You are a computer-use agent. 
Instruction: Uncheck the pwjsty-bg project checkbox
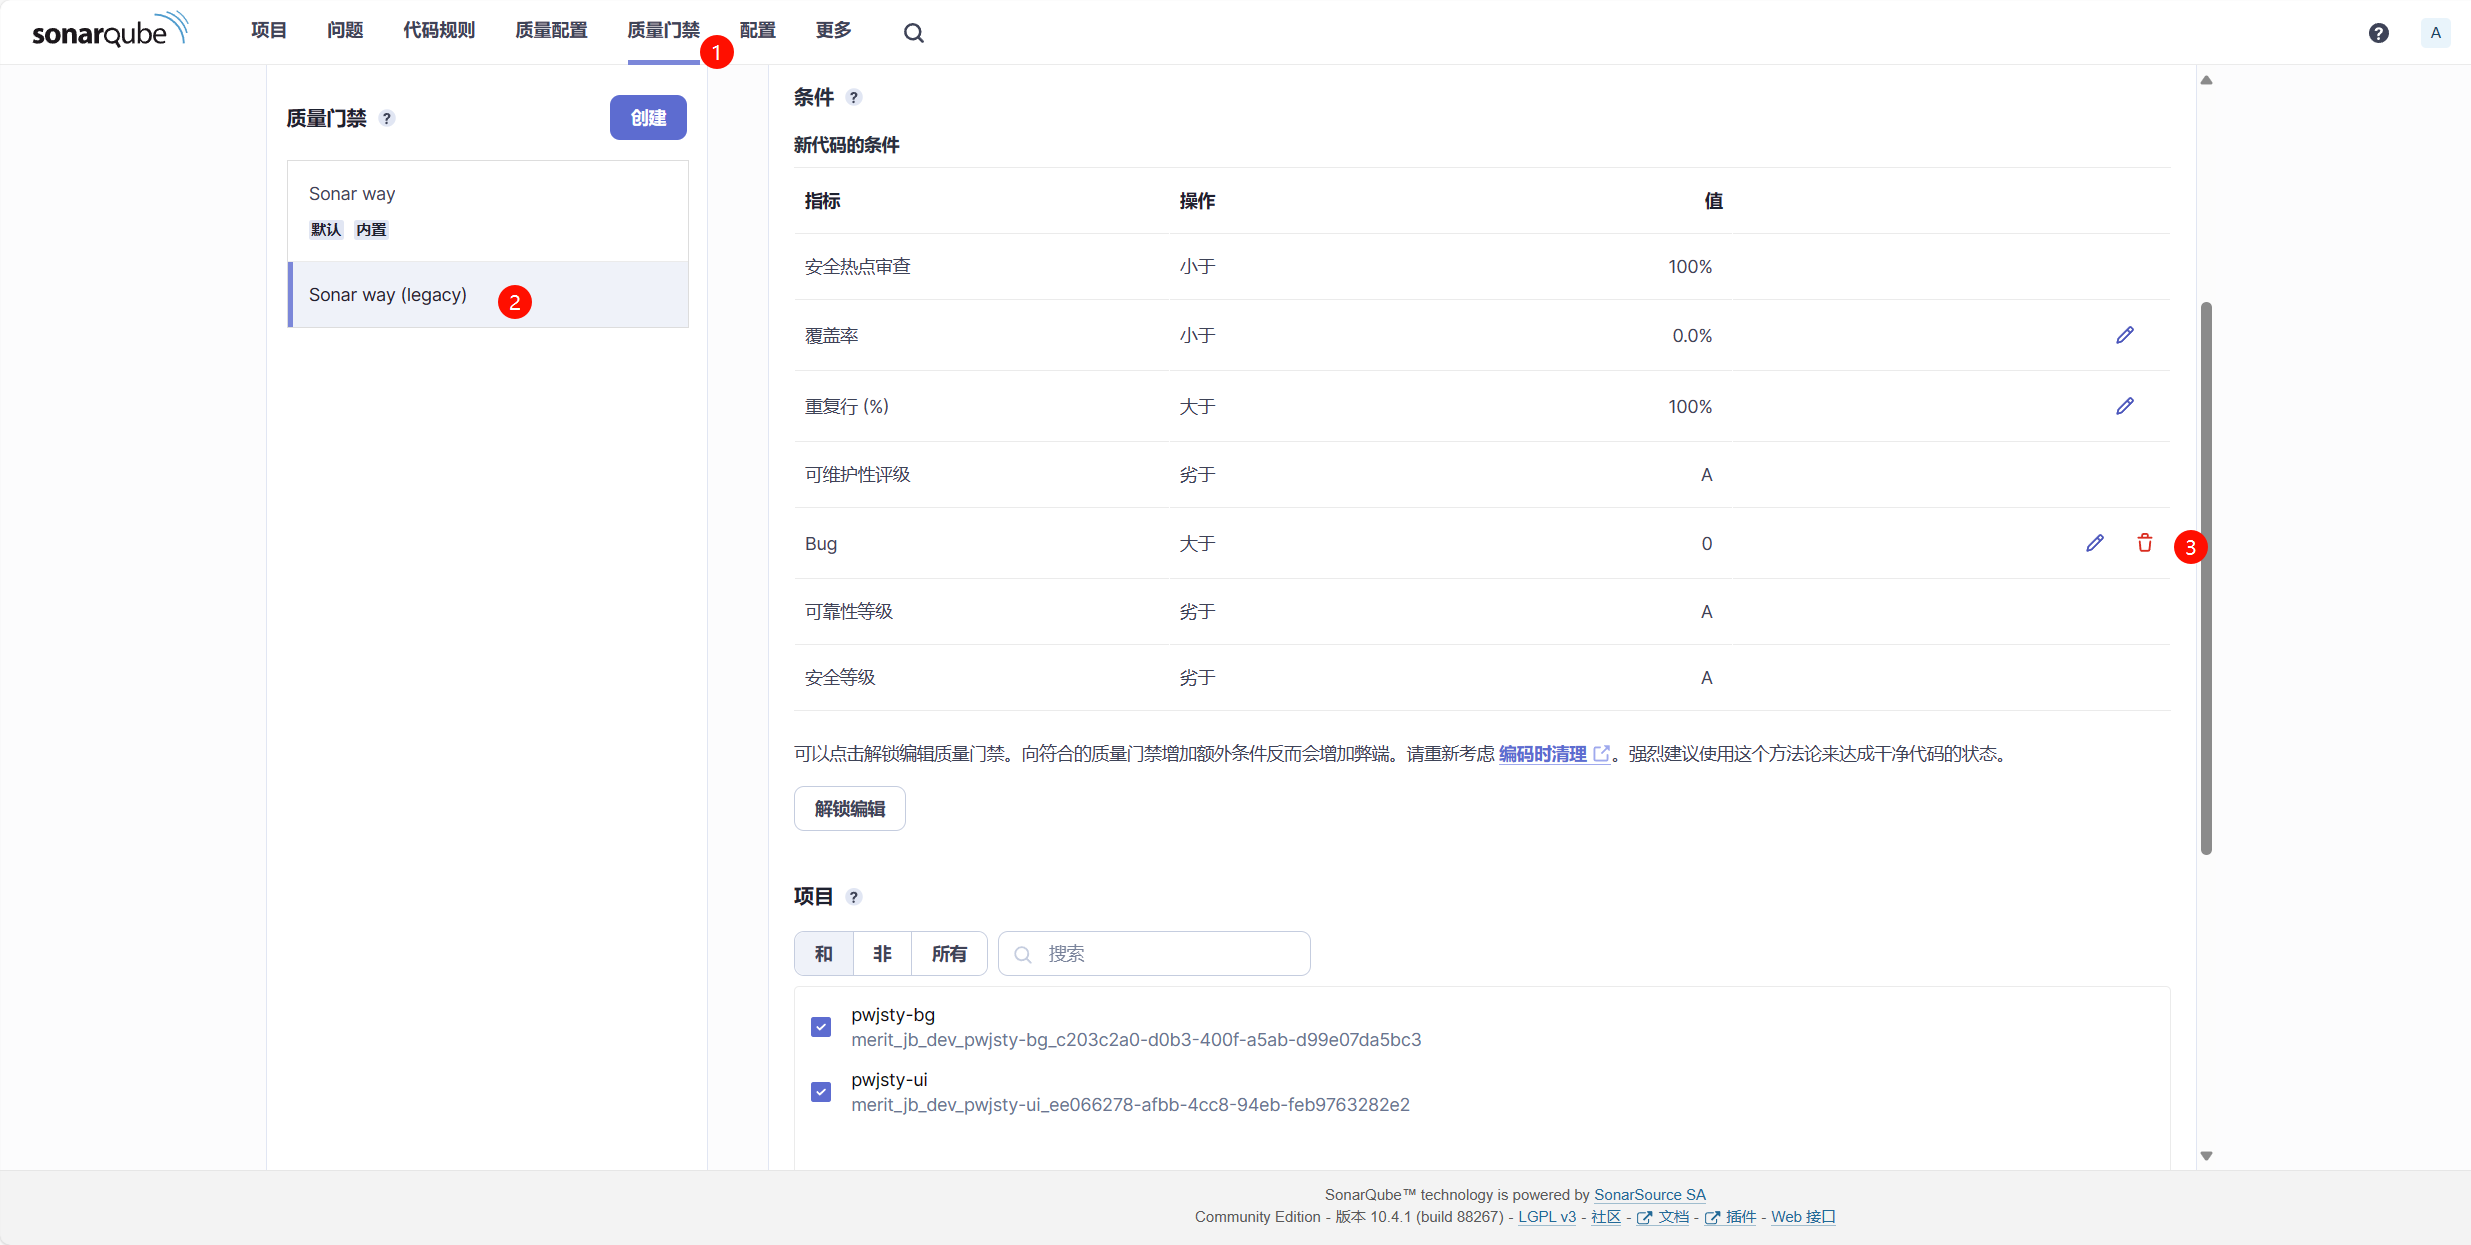point(821,1027)
